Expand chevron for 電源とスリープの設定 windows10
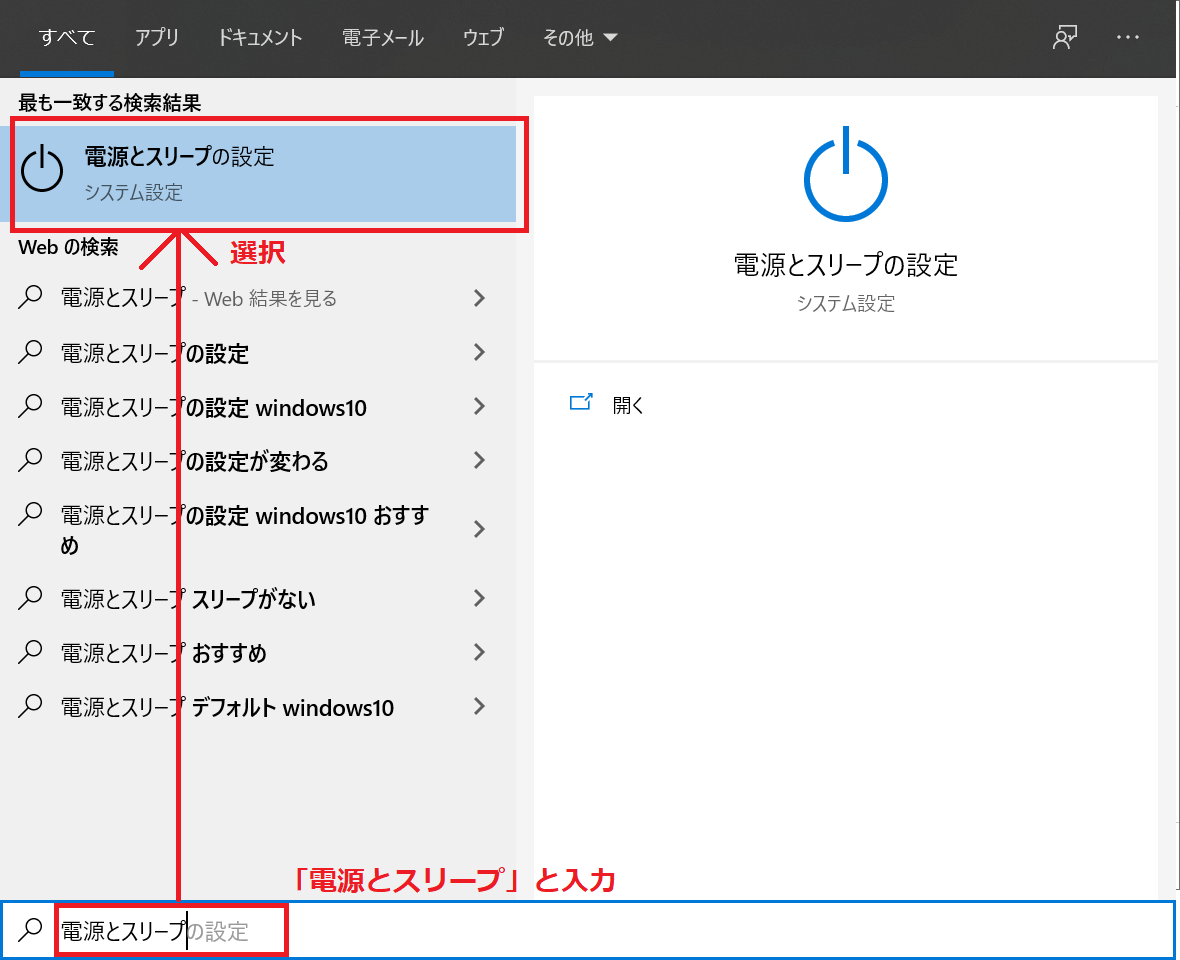This screenshot has height=960, width=1180. tap(479, 406)
